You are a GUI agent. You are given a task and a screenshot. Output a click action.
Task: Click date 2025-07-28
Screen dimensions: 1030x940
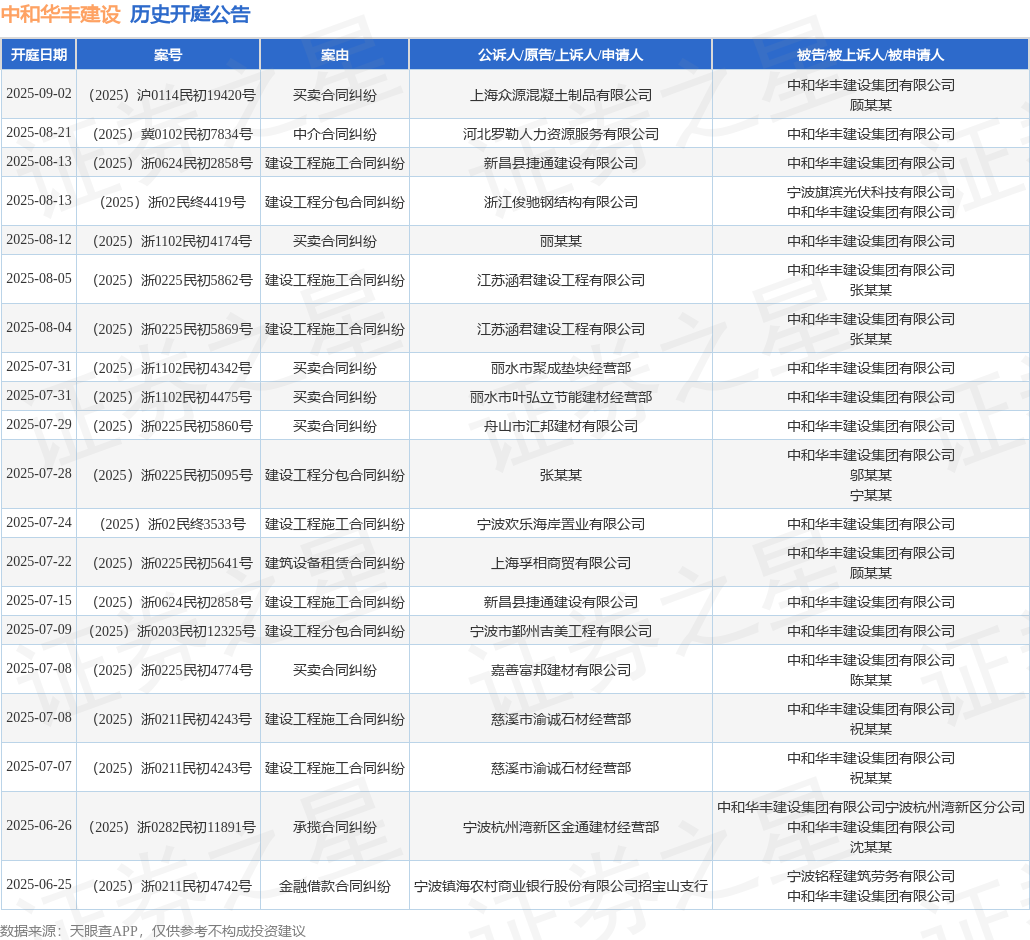(x=39, y=474)
